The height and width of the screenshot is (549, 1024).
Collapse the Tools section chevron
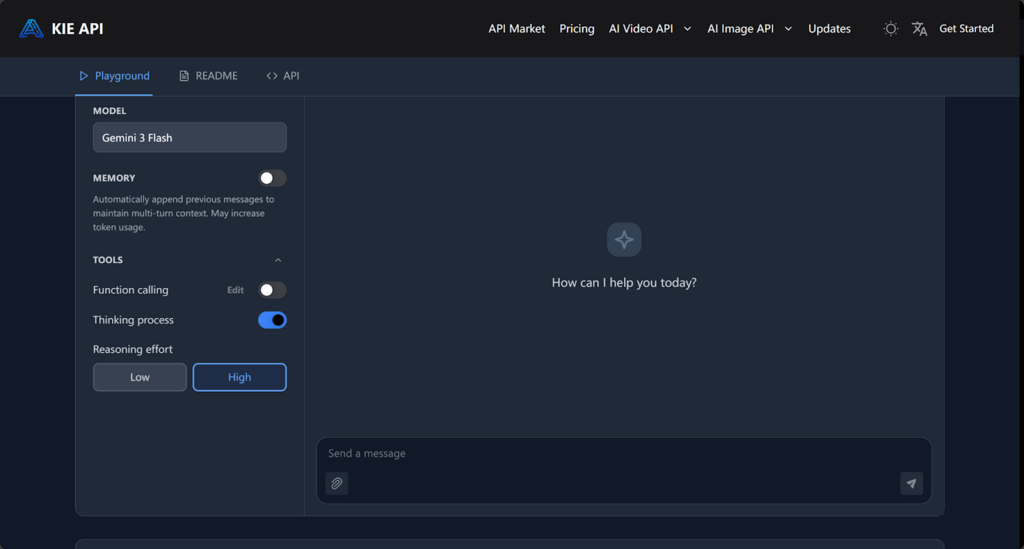pyautogui.click(x=278, y=260)
